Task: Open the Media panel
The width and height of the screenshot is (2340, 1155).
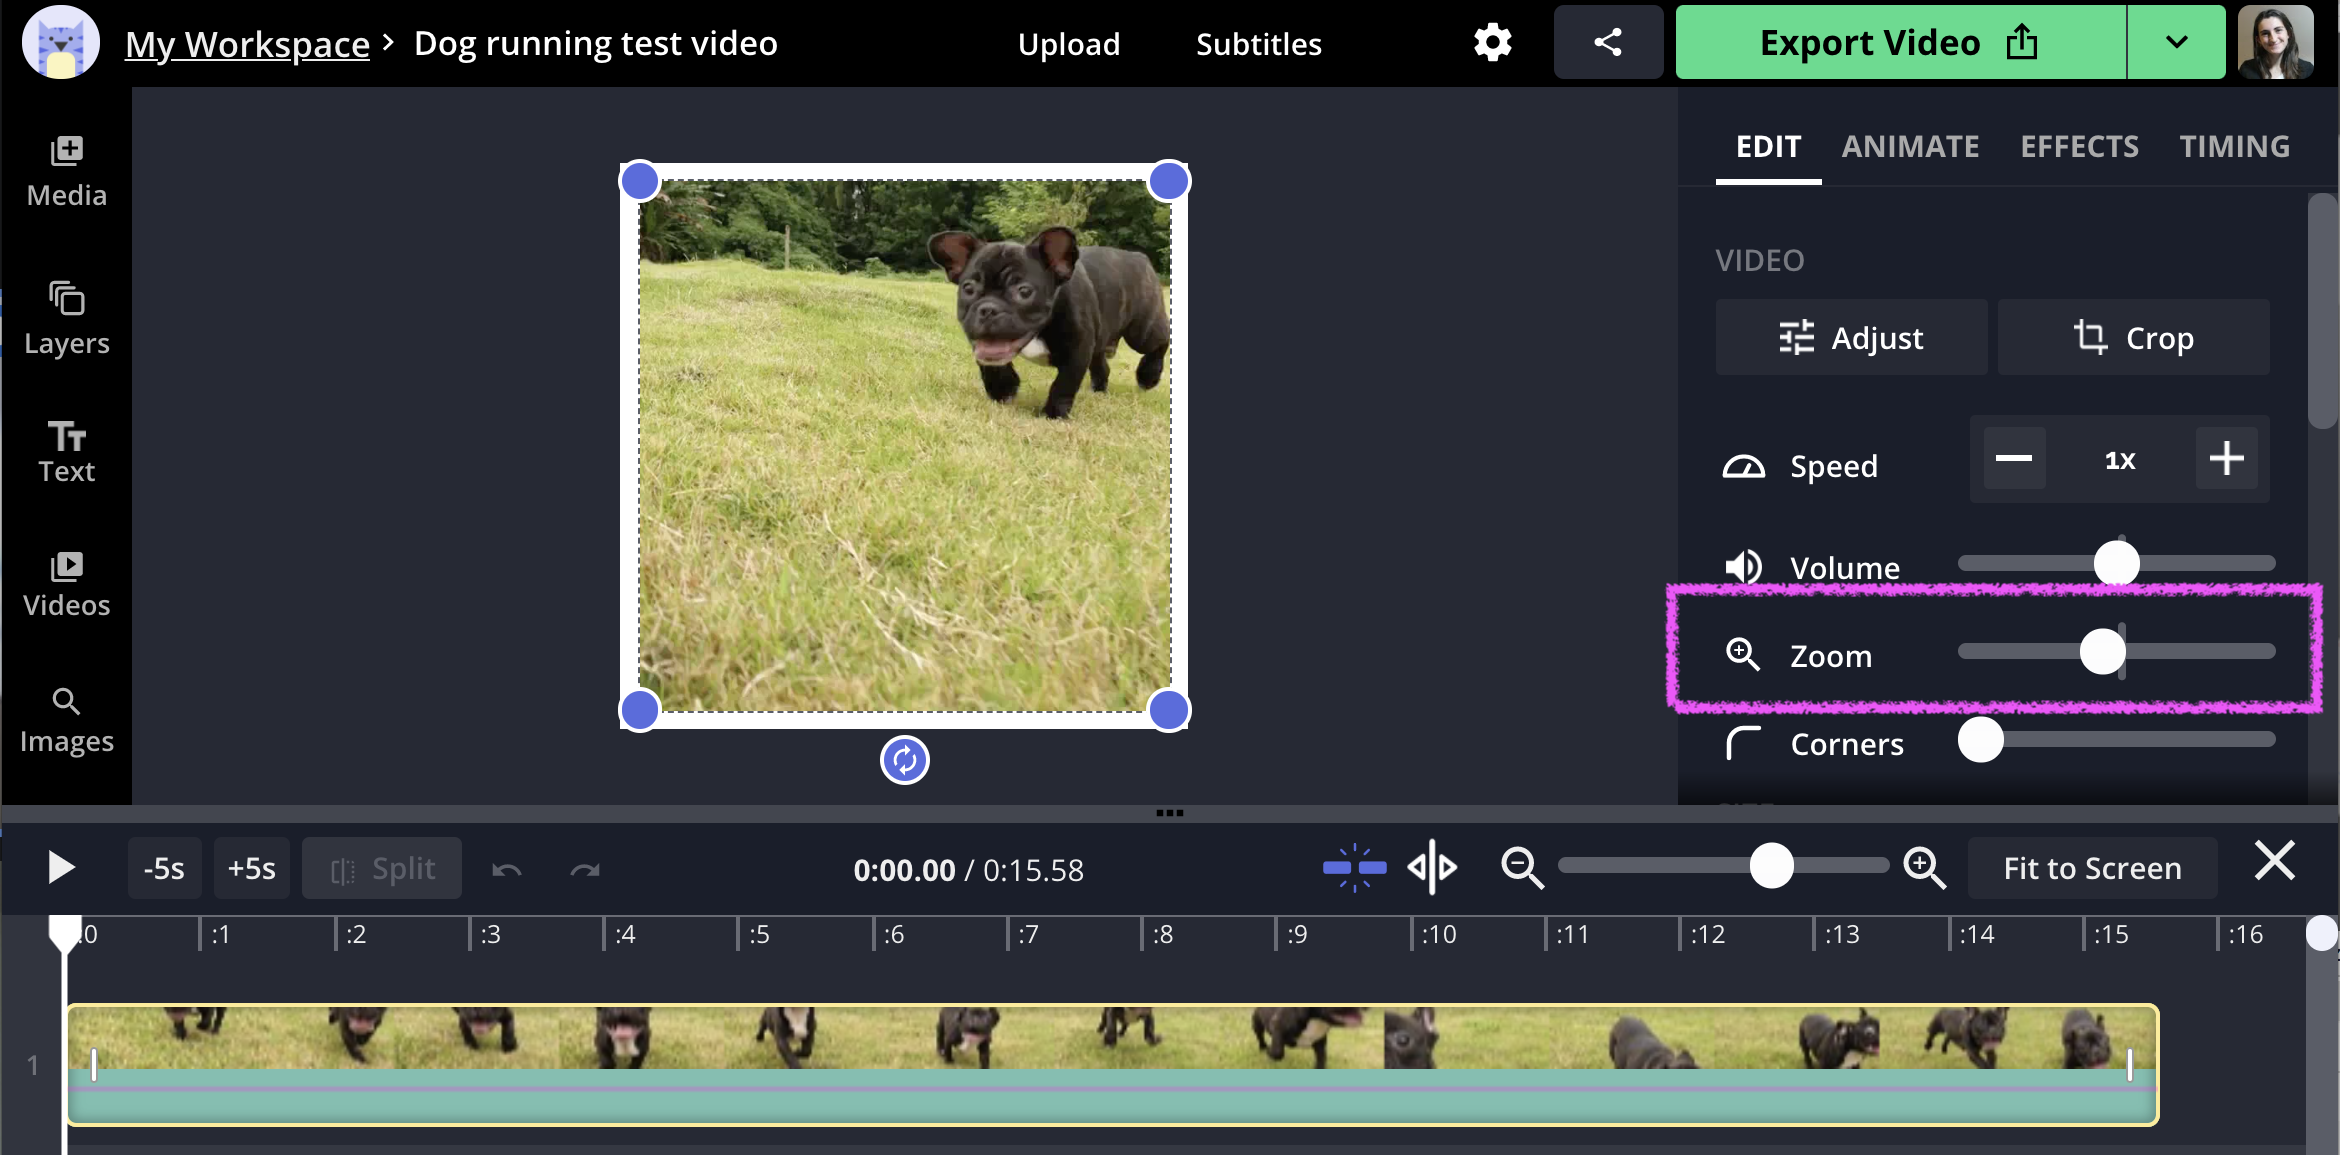Action: (66, 171)
